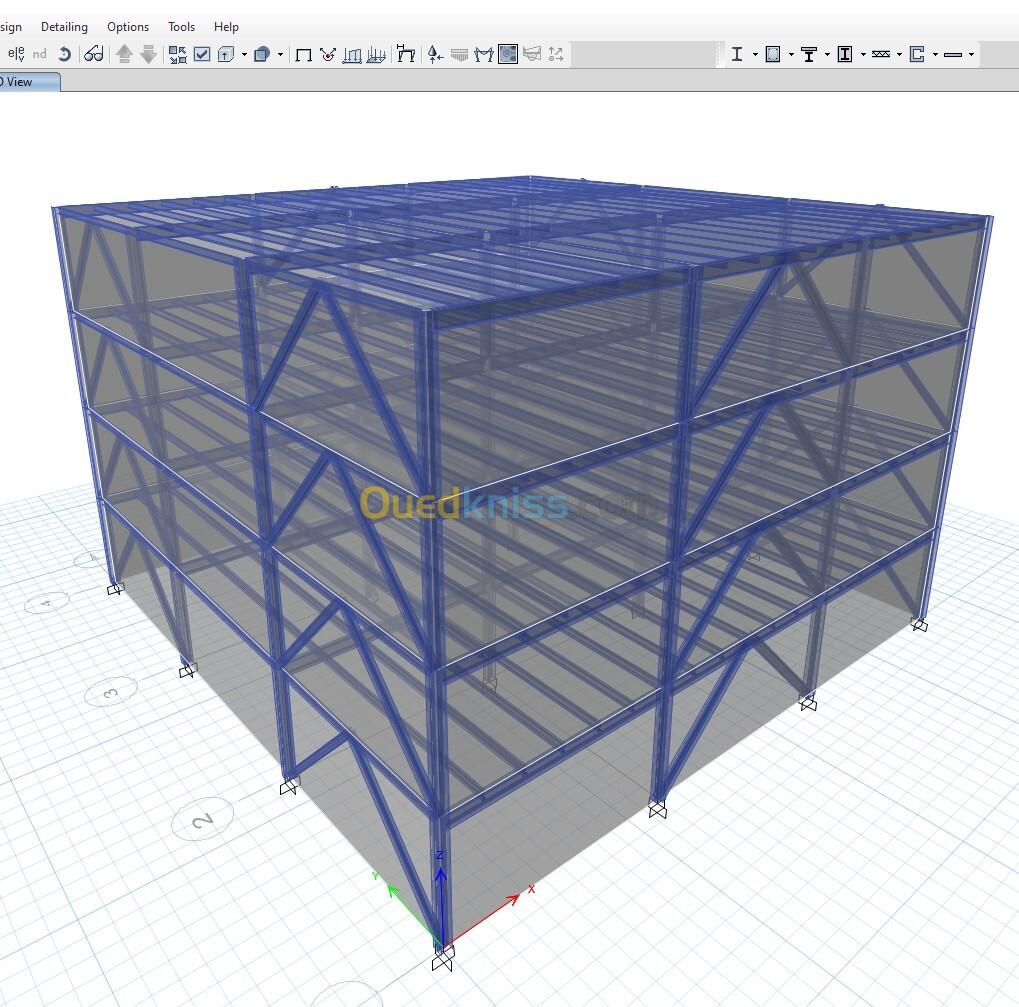This screenshot has height=1007, width=1019.
Task: Open the Help menu
Action: pyautogui.click(x=226, y=27)
